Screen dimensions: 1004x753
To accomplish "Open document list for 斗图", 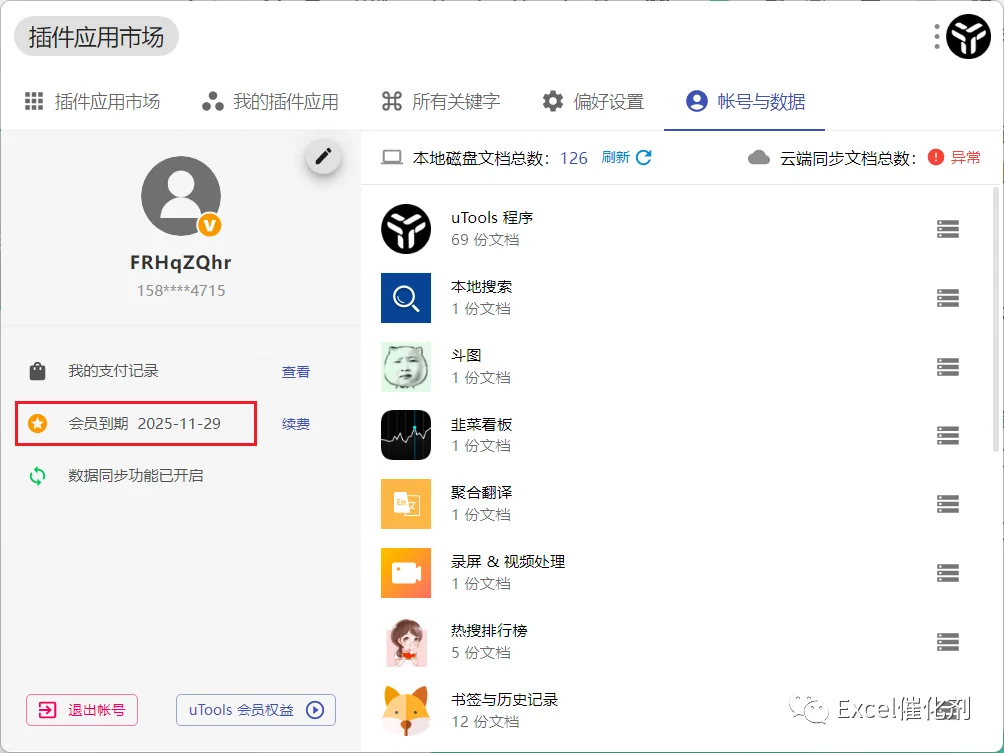I will (x=948, y=366).
